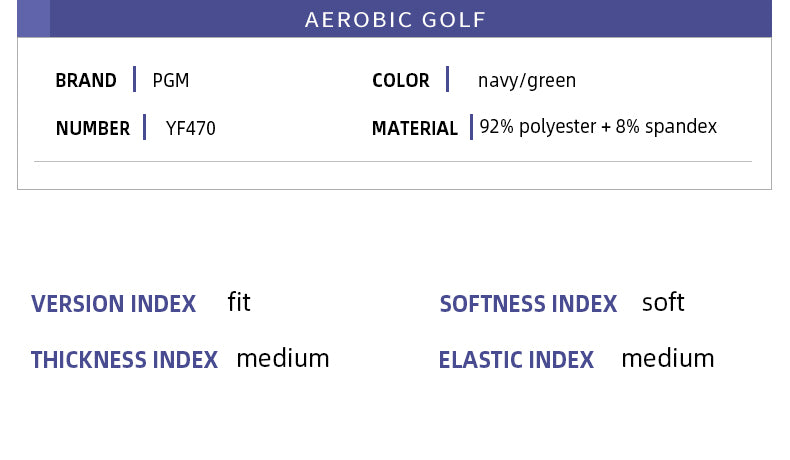Click the VERSION INDEX heading
The height and width of the screenshot is (460, 790).
[x=114, y=305]
